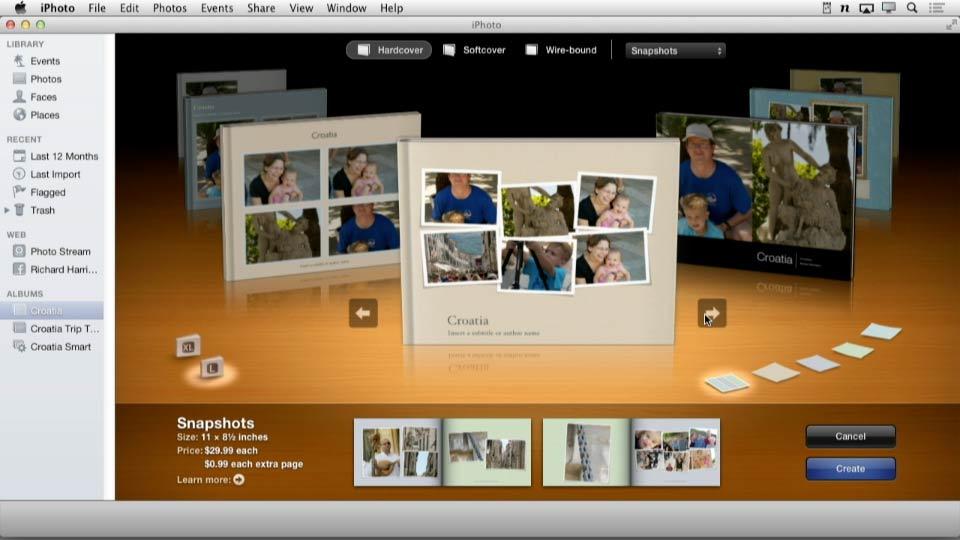This screenshot has width=960, height=540.
Task: Click Learn more arrow icon
Action: (x=239, y=479)
